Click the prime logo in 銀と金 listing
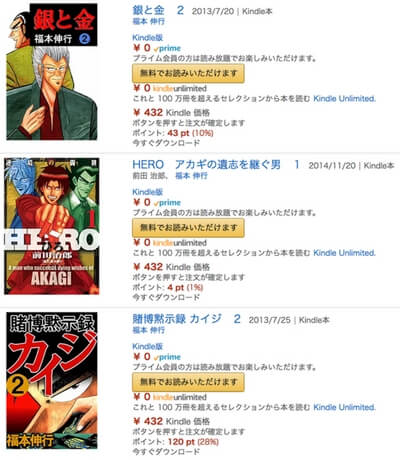 [167, 49]
